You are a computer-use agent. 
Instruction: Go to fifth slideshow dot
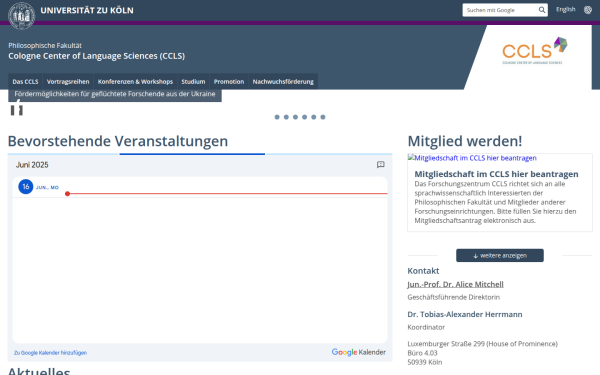[314, 117]
